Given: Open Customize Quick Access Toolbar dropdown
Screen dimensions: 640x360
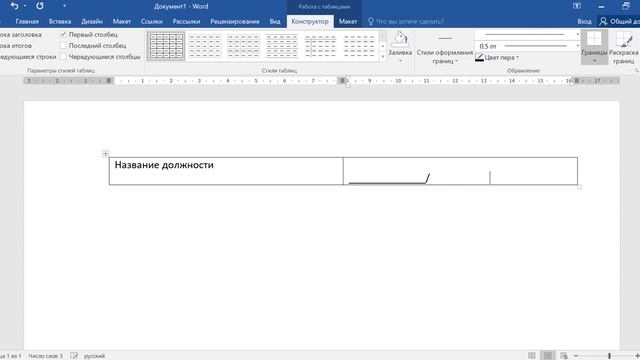Looking at the screenshot, I should tap(64, 6).
